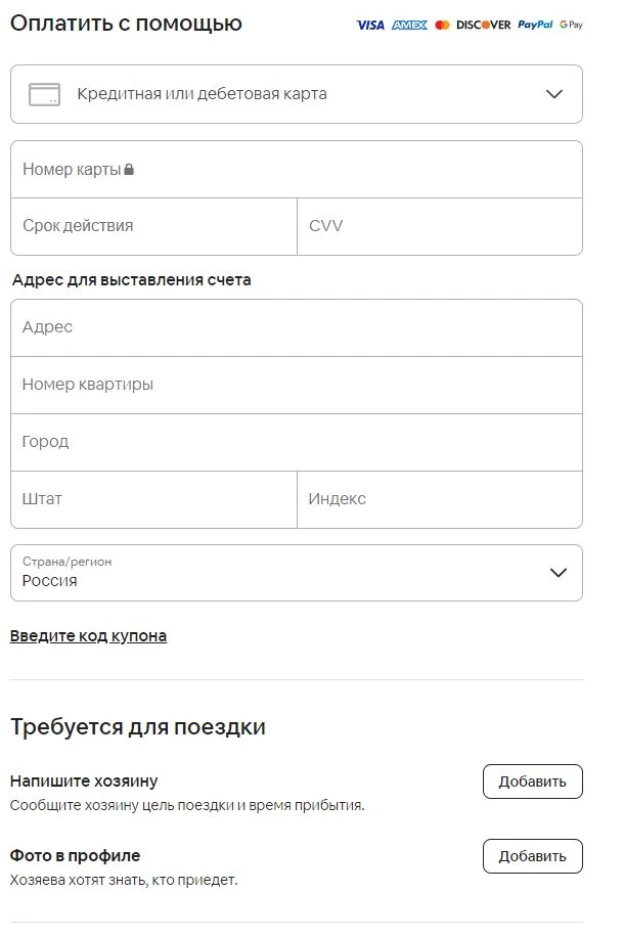Click the Город input field
Image resolution: width=624 pixels, height=937 pixels.
[x=296, y=443]
